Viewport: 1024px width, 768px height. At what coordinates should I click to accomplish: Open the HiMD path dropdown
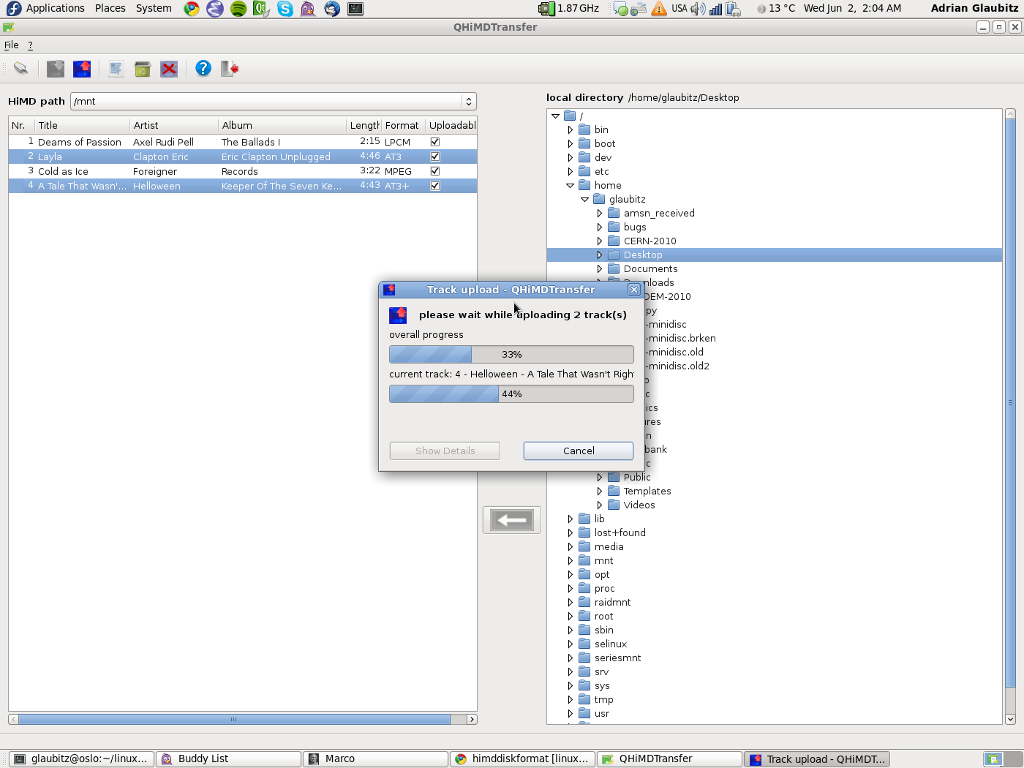[467, 101]
